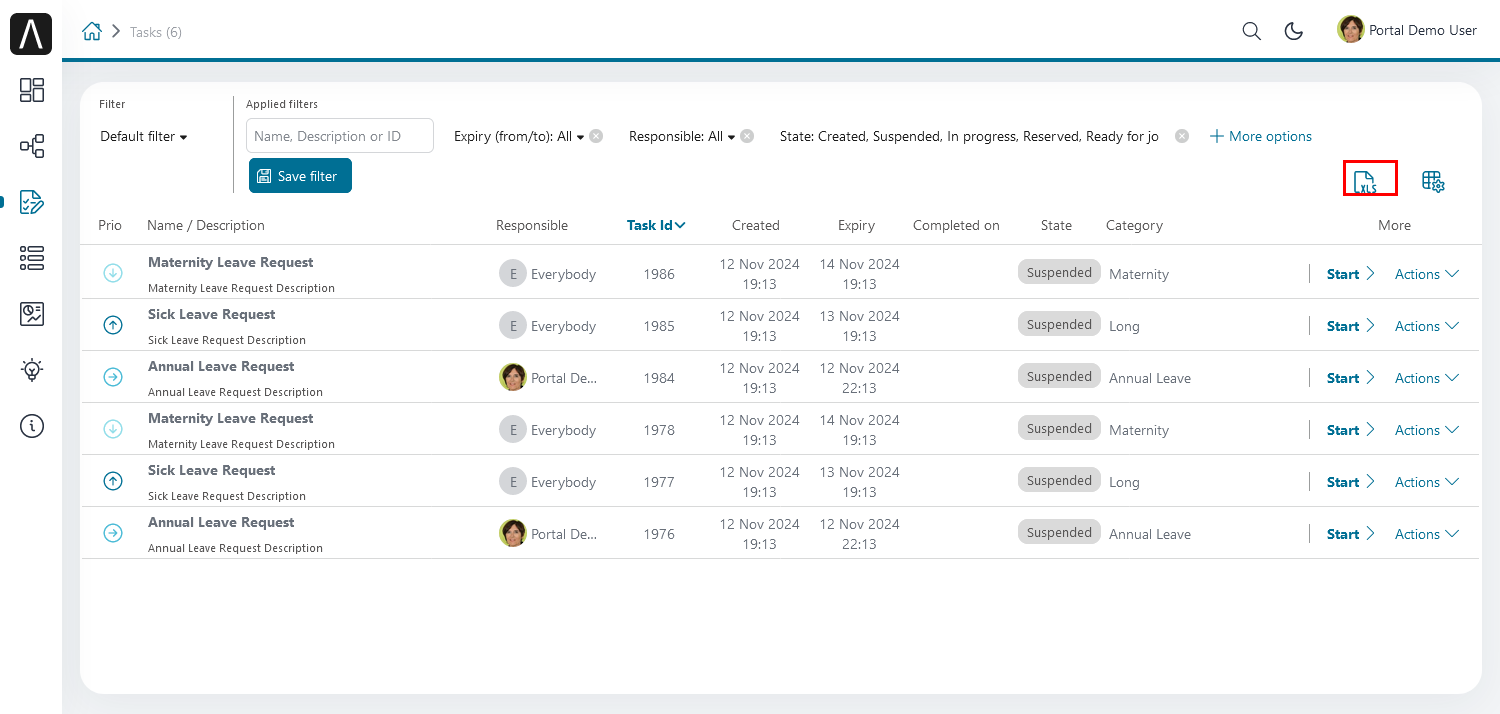Open global search magnifier icon
Viewport: 1500px width, 714px height.
point(1251,31)
